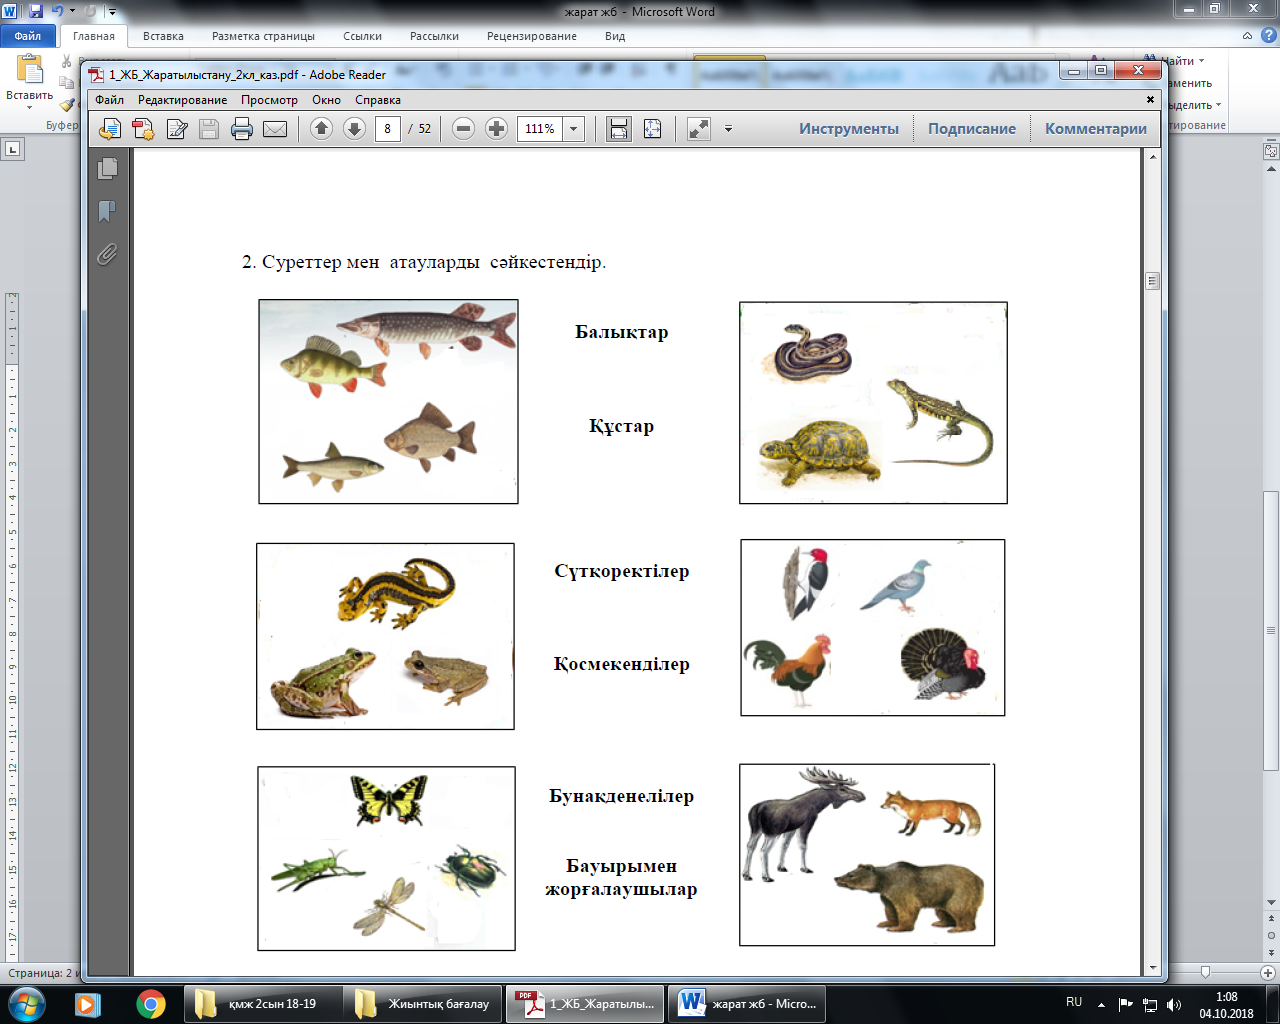Open the Справка menu
The image size is (1280, 1024).
(378, 100)
